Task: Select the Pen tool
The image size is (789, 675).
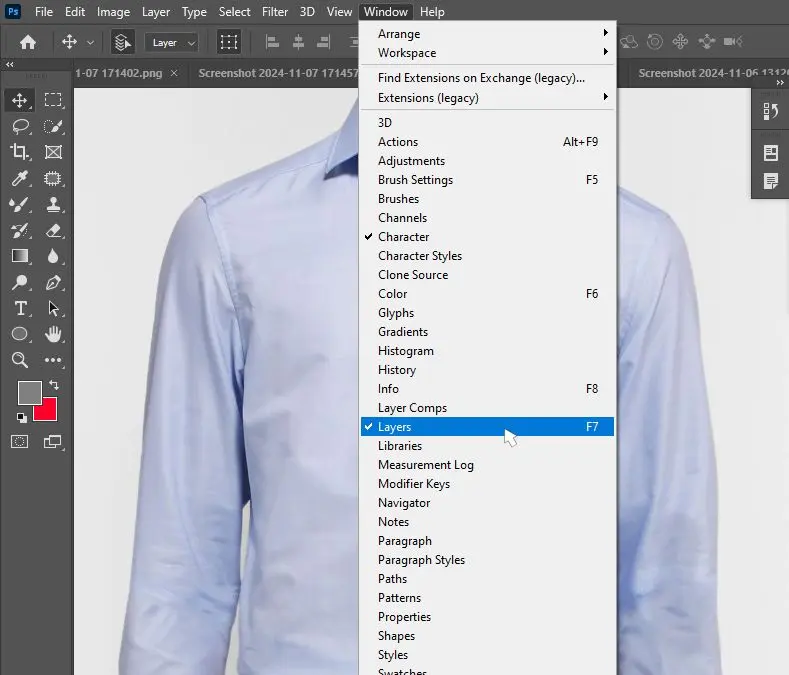Action: [x=53, y=282]
